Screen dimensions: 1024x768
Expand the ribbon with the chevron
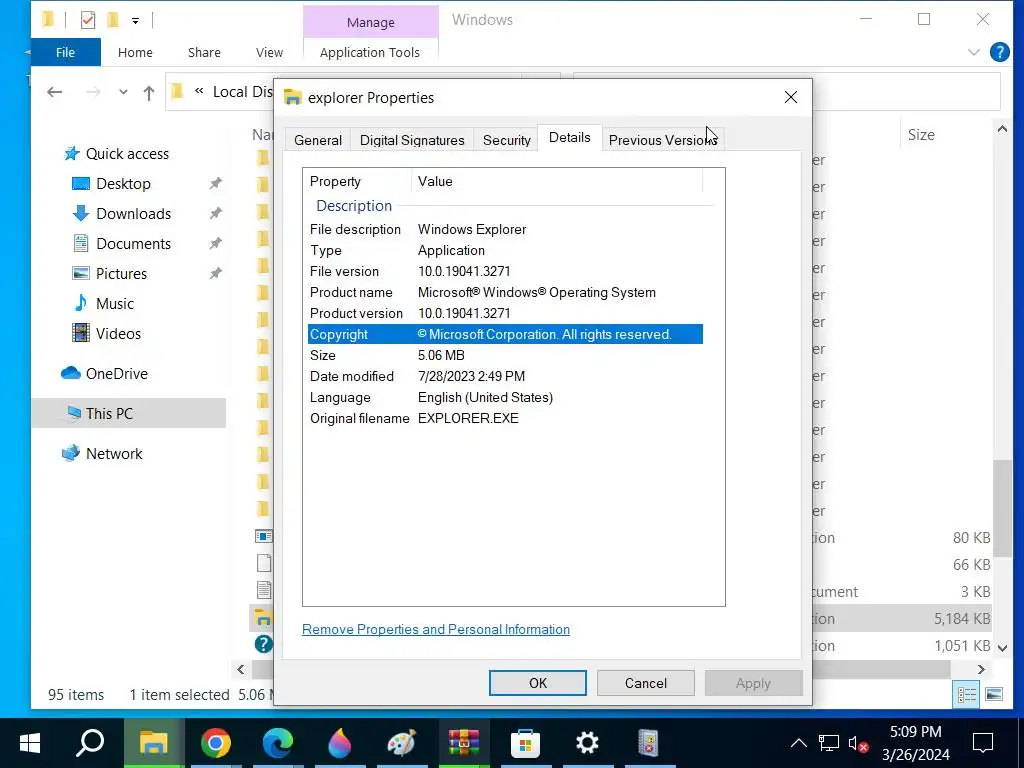973,52
